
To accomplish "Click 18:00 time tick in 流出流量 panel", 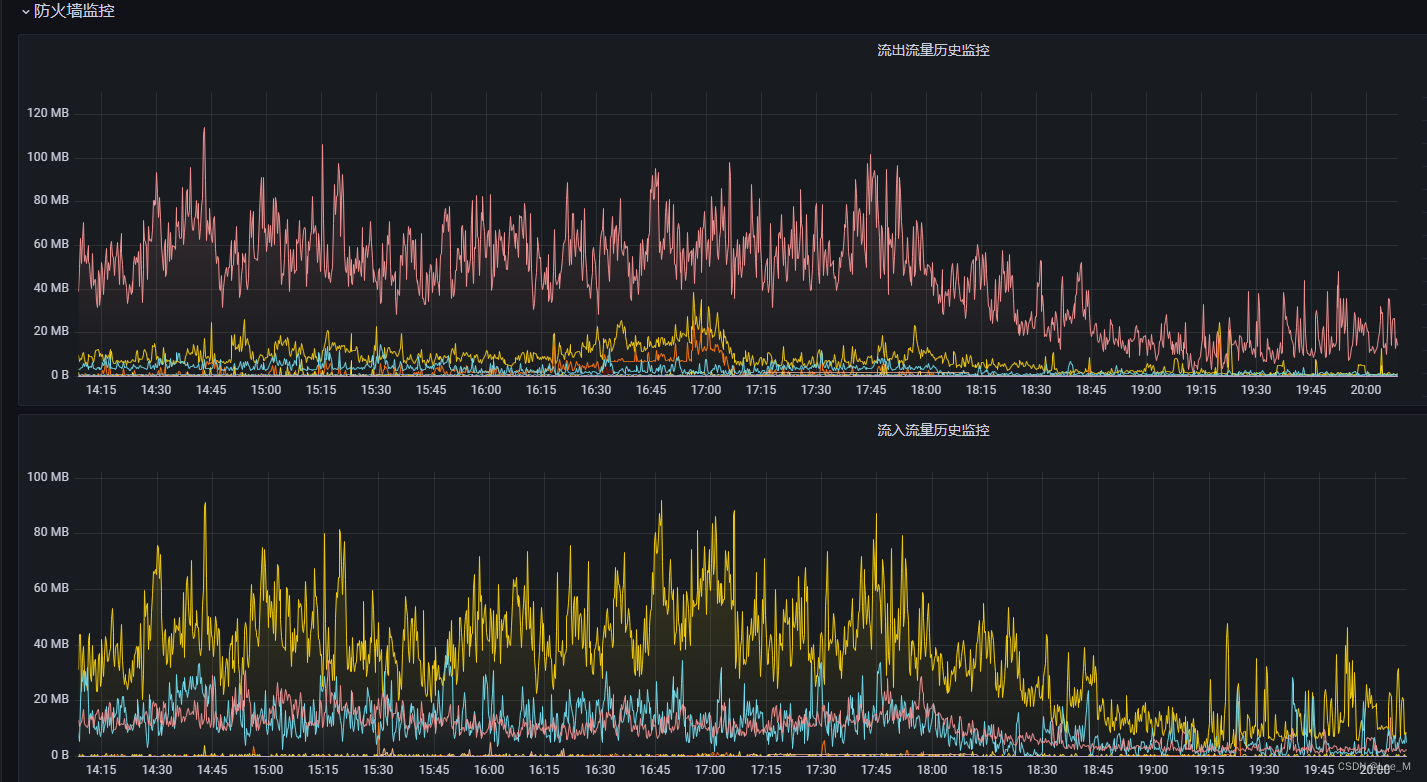I will coord(926,390).
